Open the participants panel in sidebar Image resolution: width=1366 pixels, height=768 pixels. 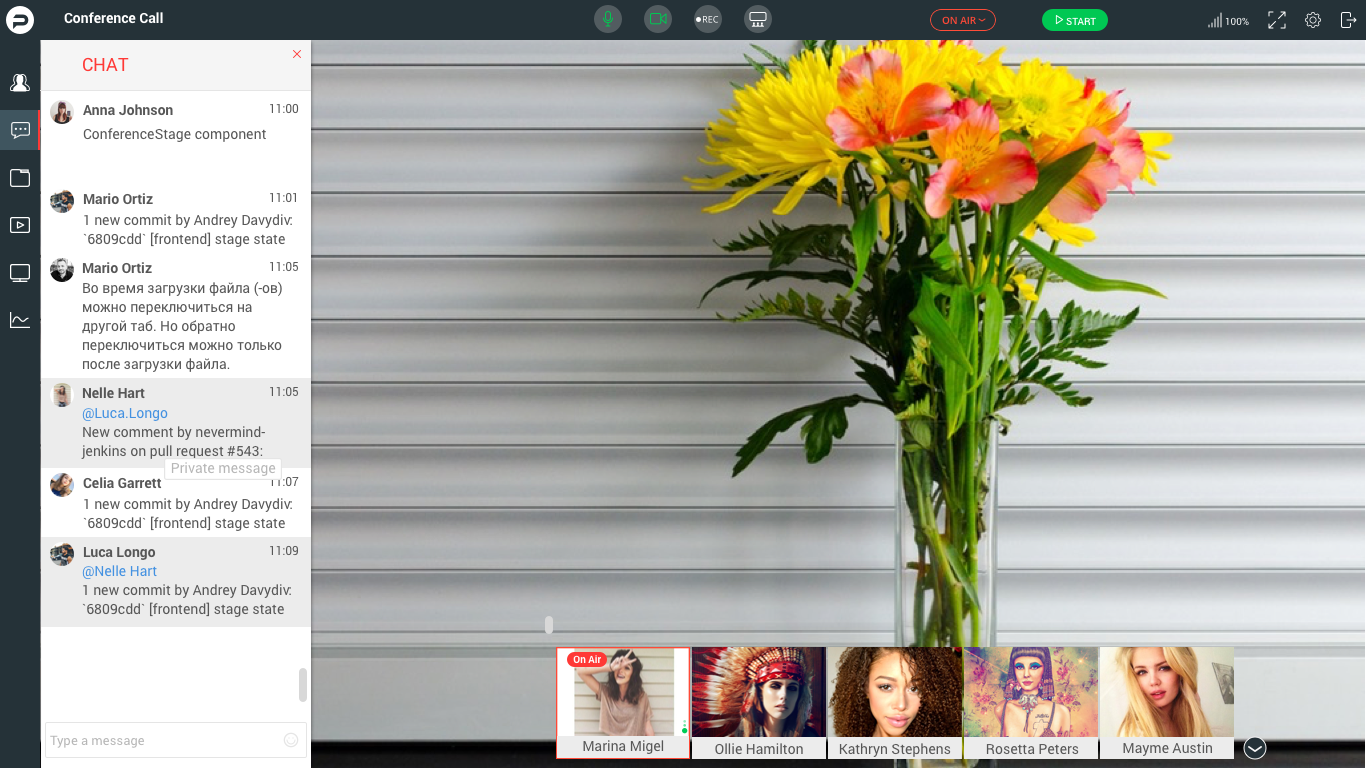[x=20, y=83]
